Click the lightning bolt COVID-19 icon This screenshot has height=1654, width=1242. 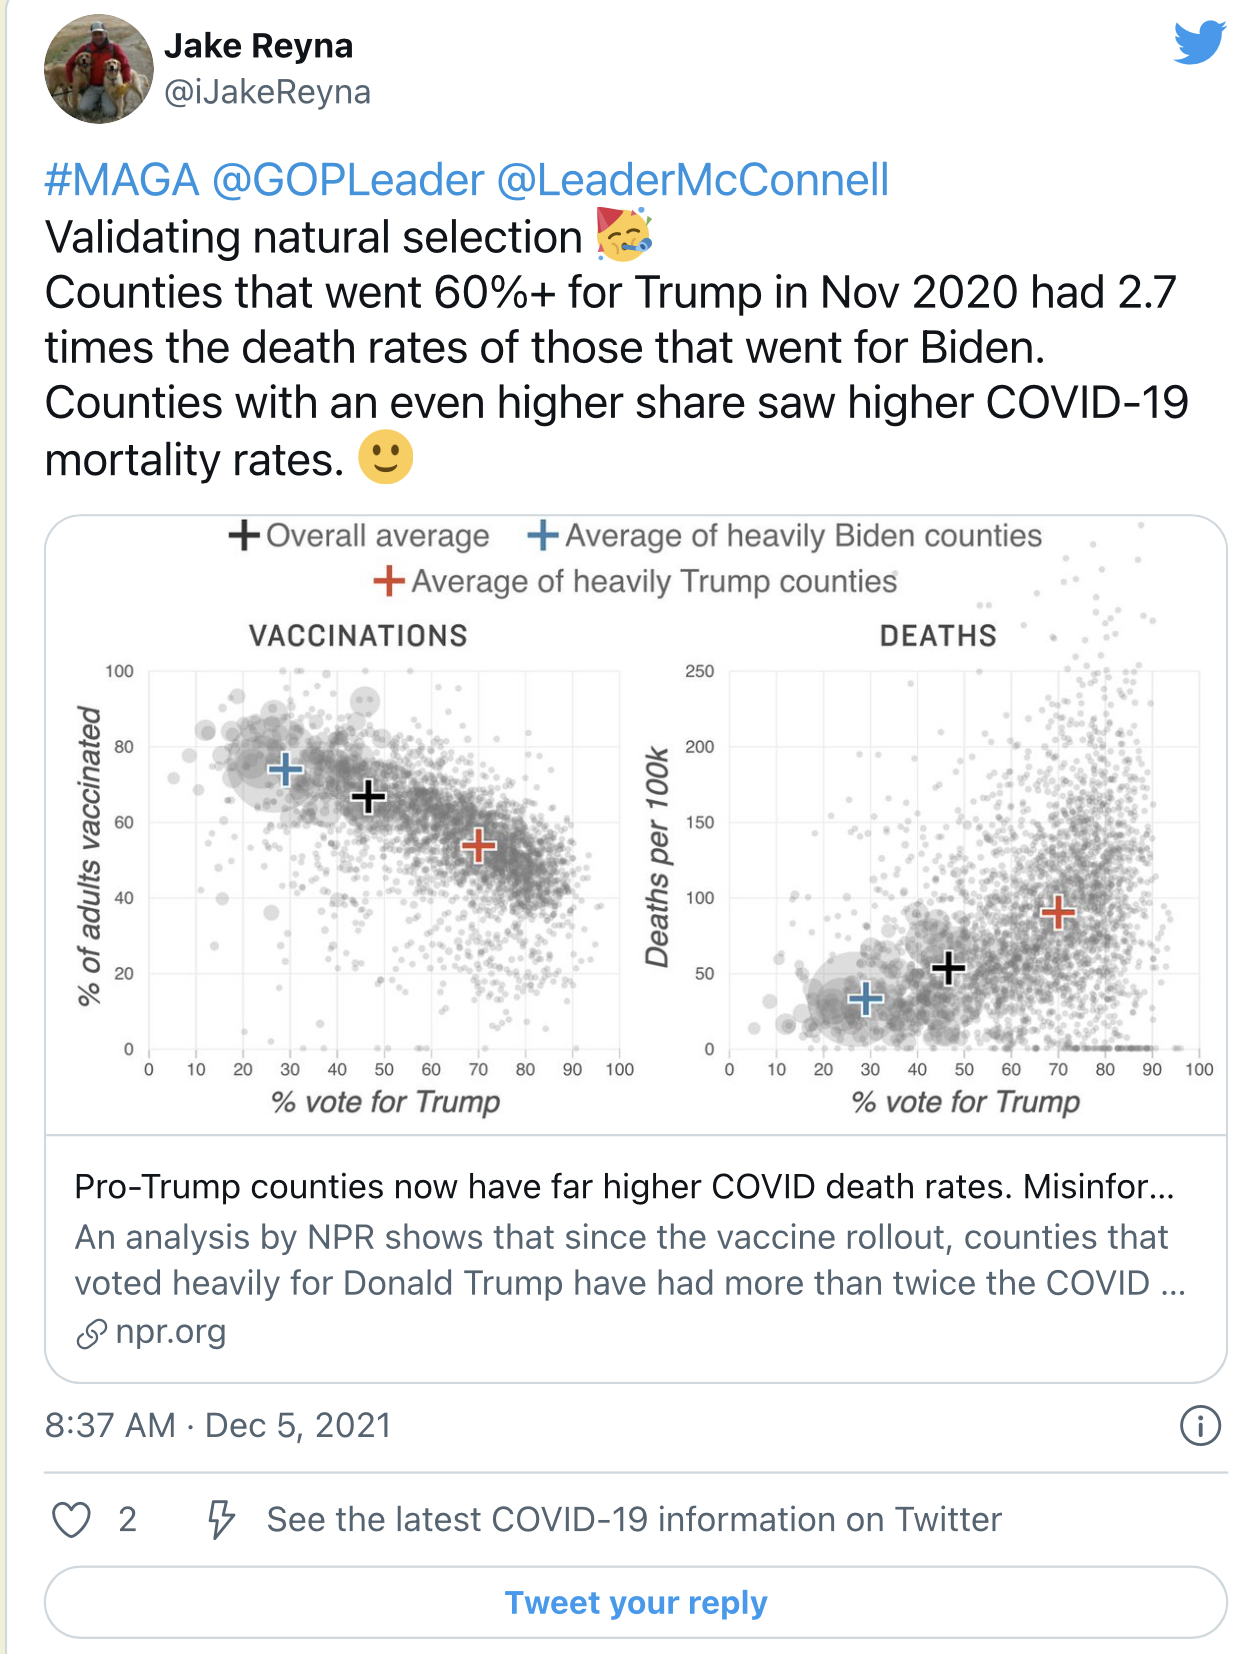[221, 1520]
